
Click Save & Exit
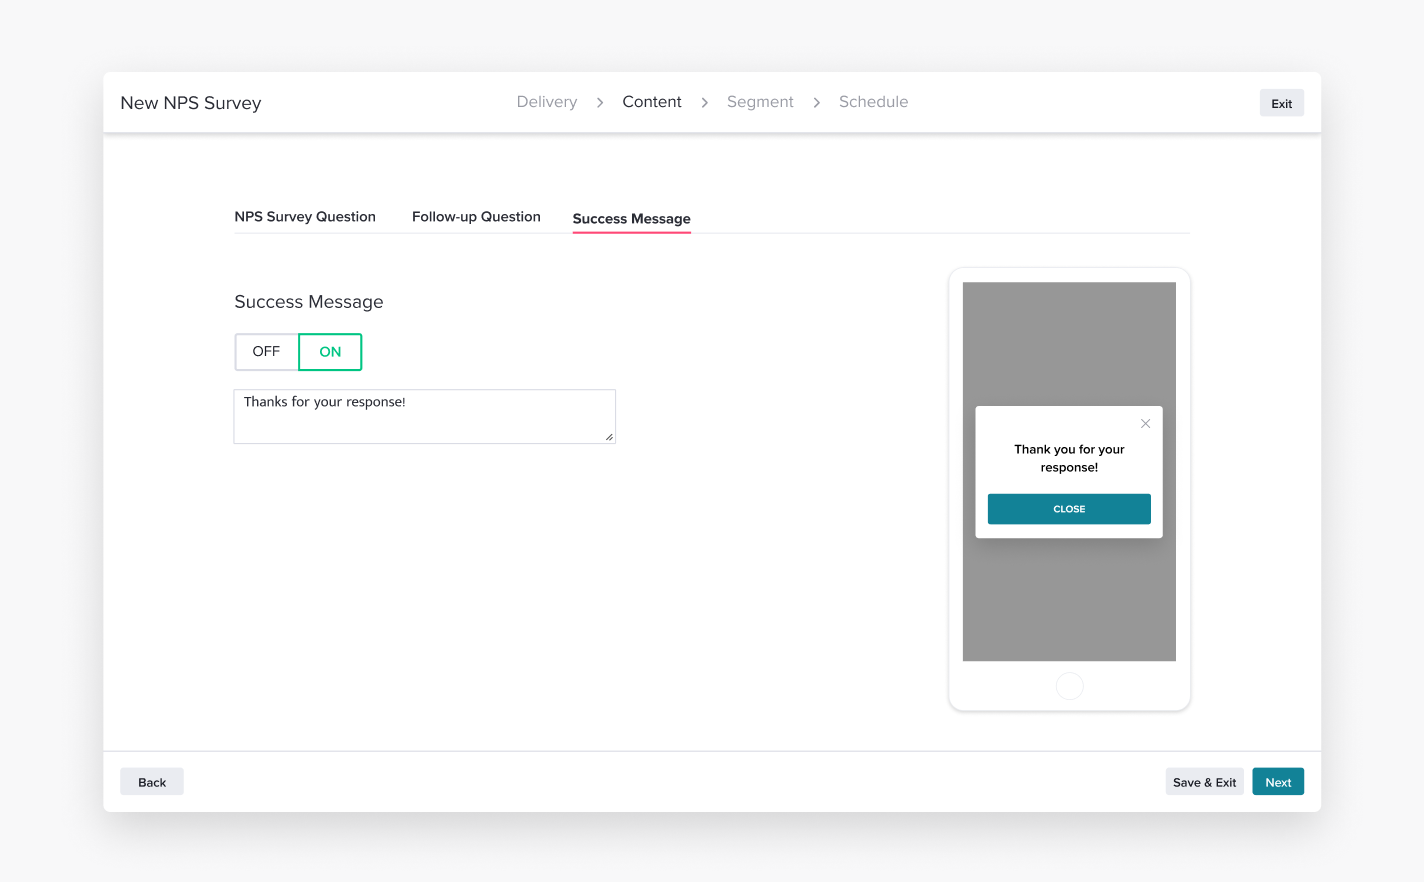tap(1205, 782)
